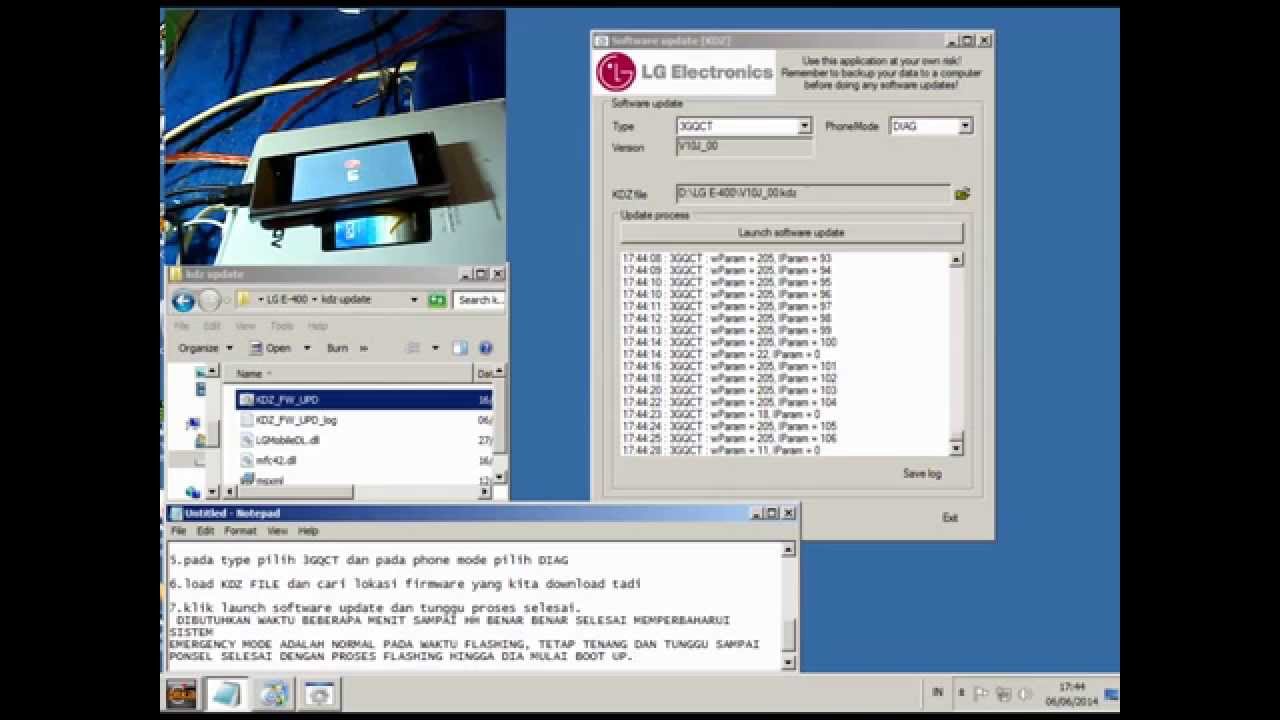The image size is (1280, 720).
Task: Click the third taskbar application icon
Action: (x=273, y=693)
